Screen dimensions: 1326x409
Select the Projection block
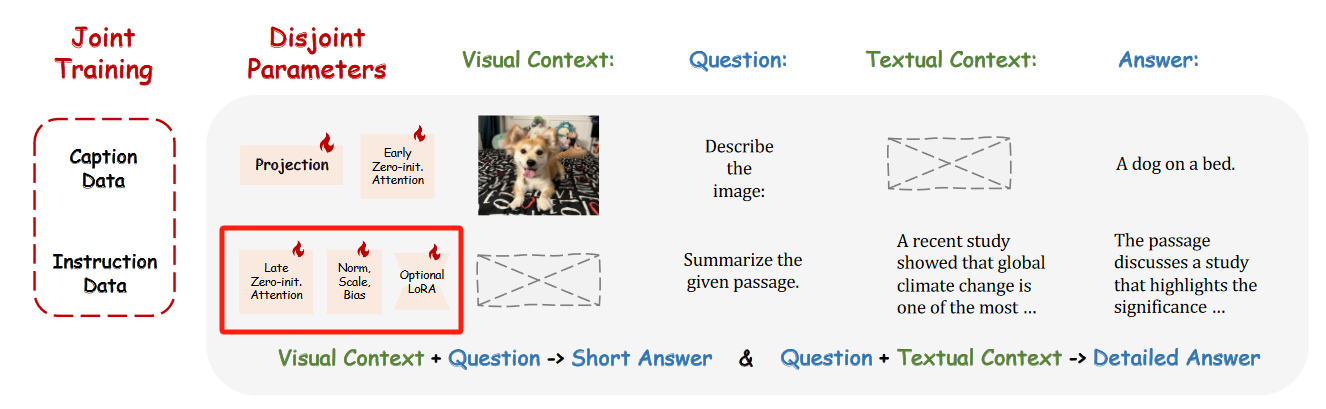pyautogui.click(x=291, y=165)
